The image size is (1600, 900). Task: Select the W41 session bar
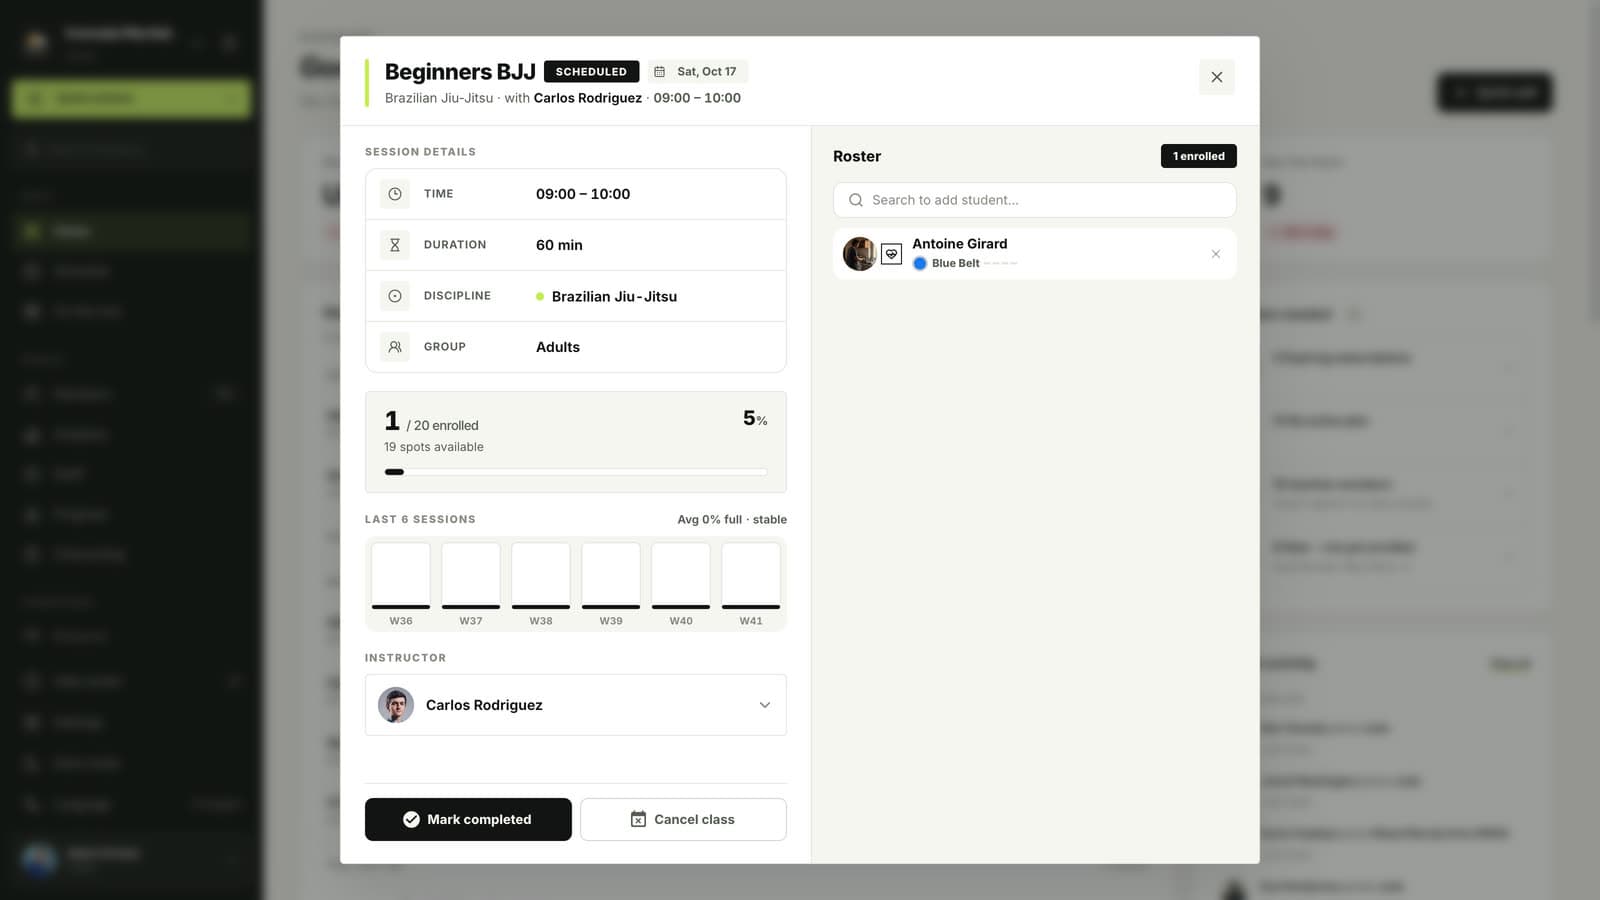751,576
